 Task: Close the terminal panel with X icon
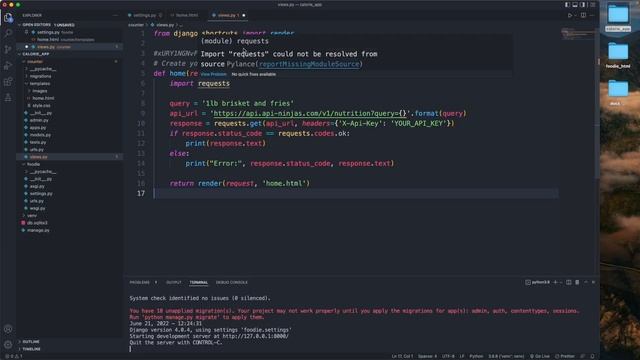click(x=593, y=282)
